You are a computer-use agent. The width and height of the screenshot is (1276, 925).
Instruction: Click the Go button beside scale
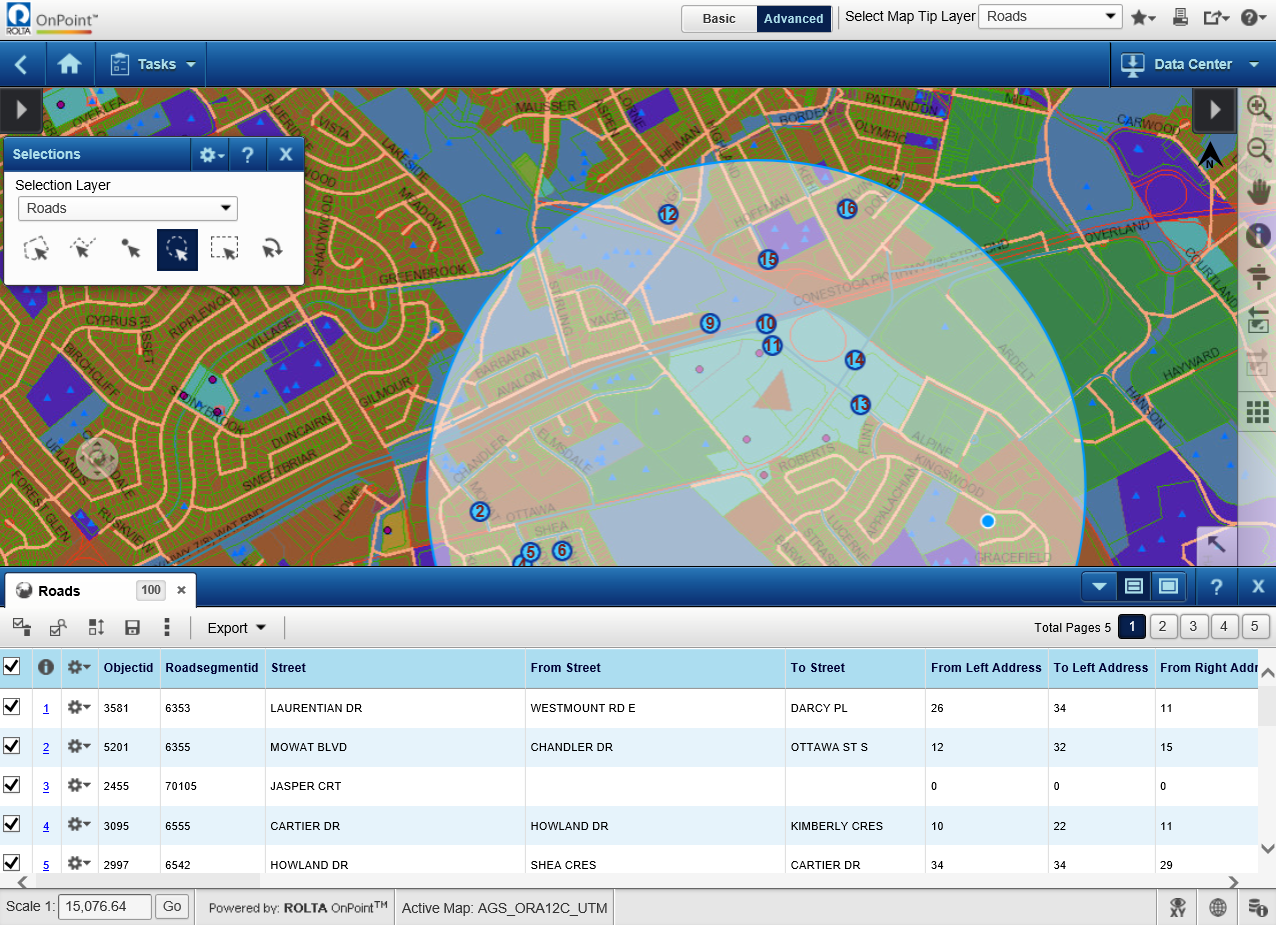tap(172, 906)
